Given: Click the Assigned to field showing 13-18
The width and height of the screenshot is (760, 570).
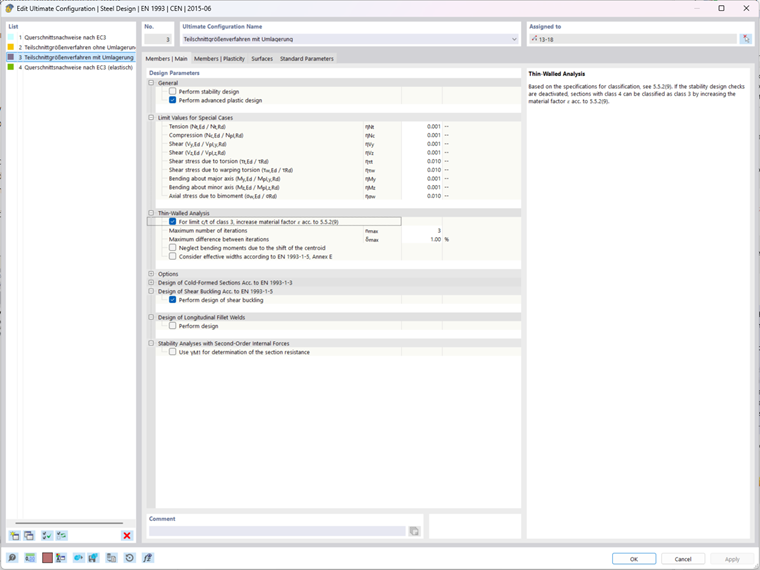Looking at the screenshot, I should [633, 39].
